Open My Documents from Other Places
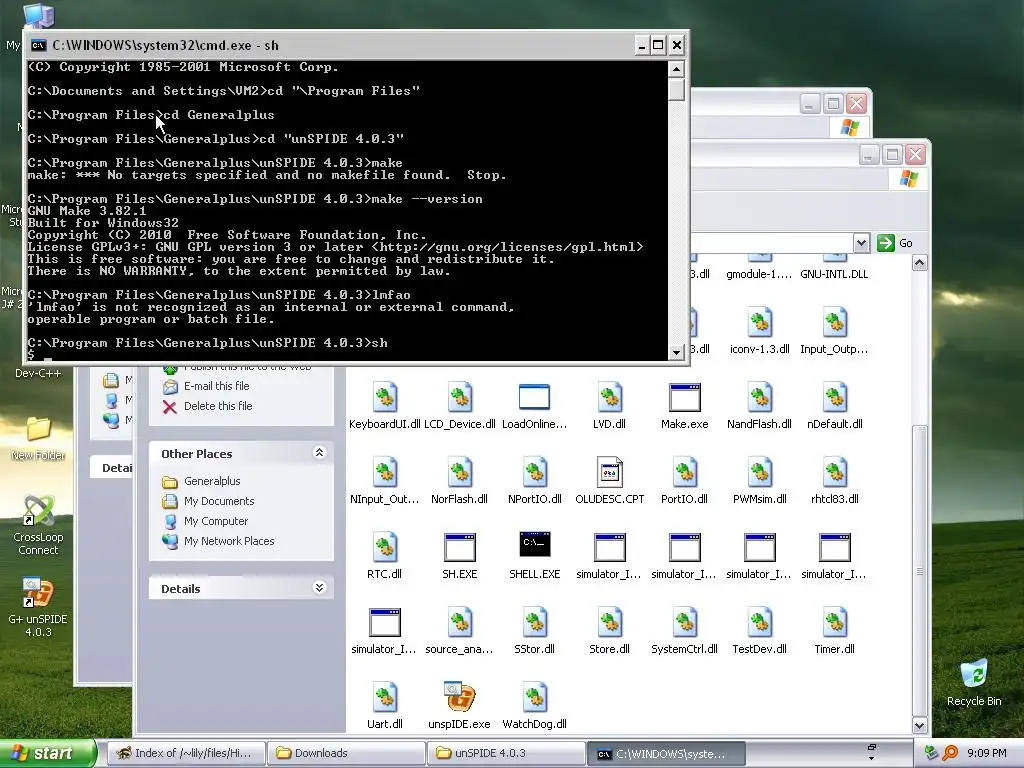1024x768 pixels. [219, 502]
